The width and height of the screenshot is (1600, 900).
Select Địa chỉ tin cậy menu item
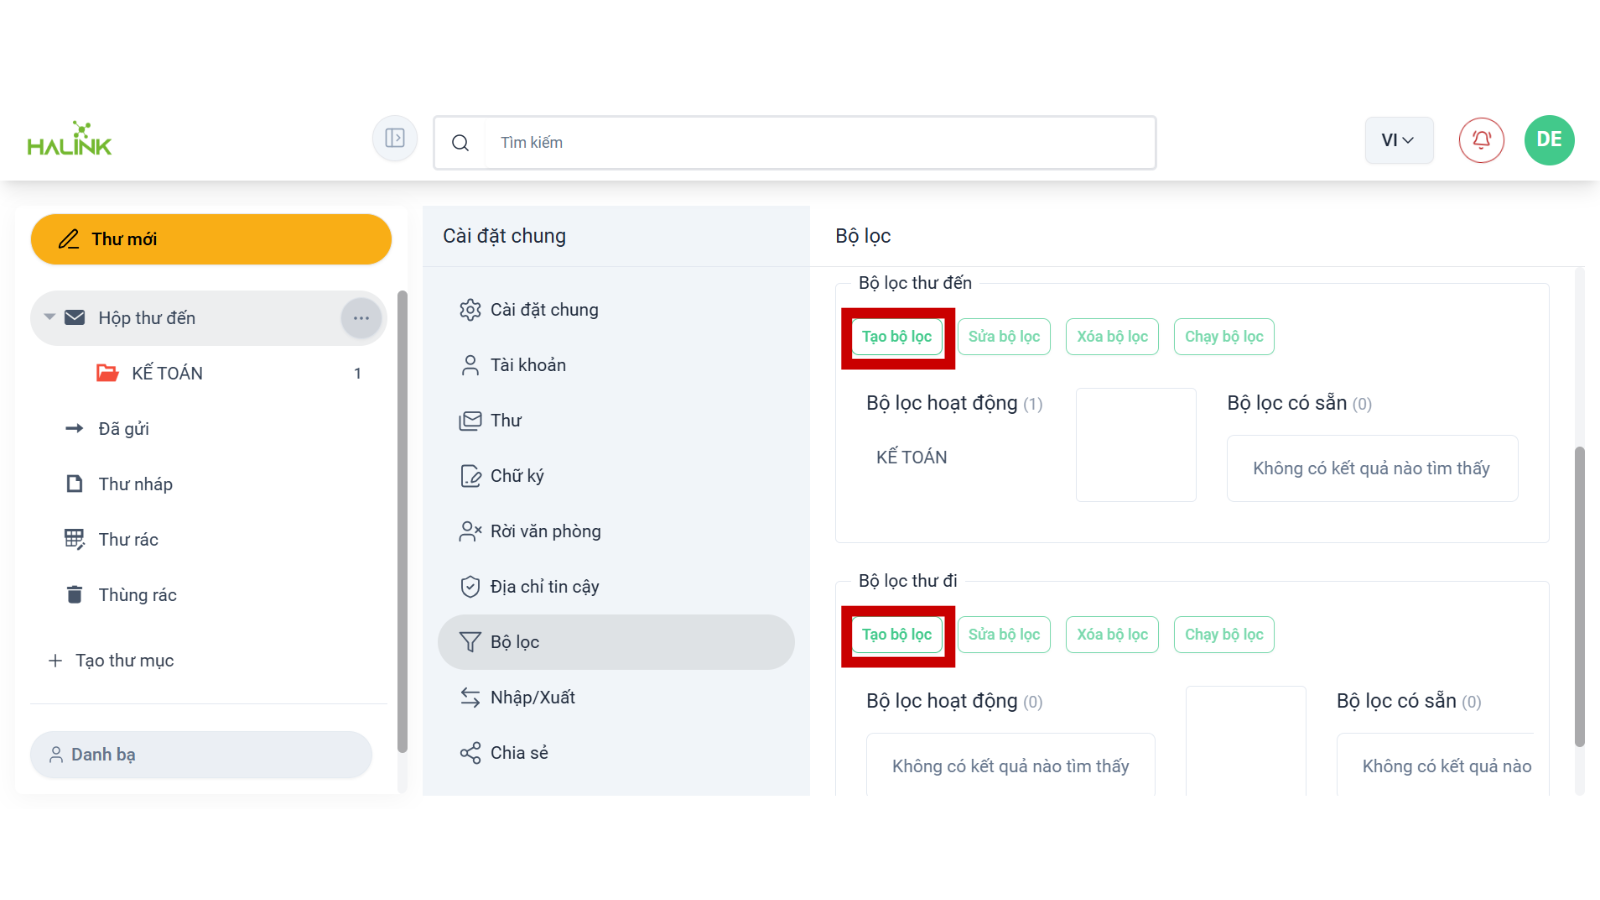click(x=544, y=587)
